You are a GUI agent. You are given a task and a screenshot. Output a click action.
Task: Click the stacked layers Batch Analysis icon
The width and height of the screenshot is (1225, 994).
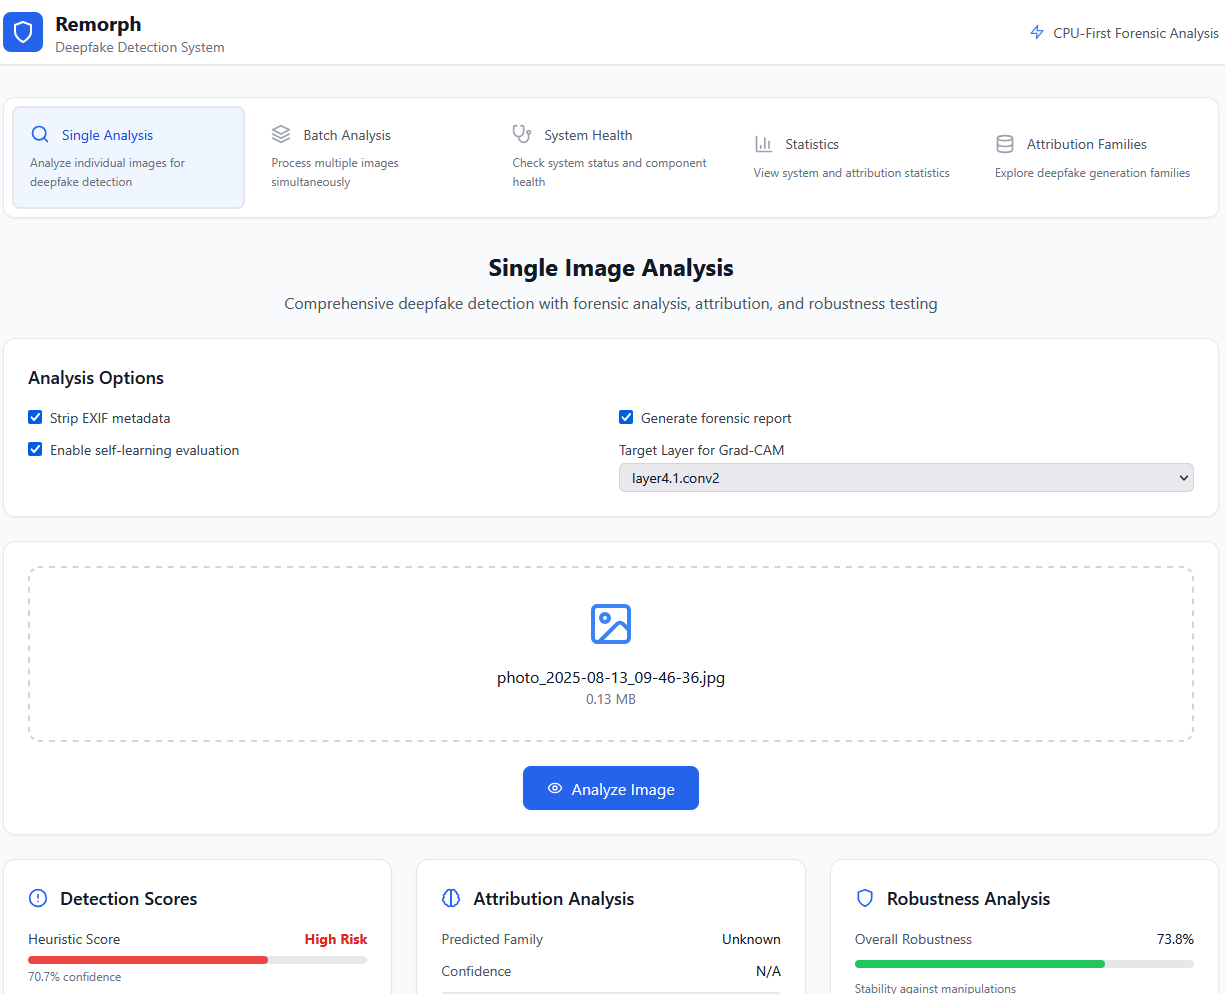[x=281, y=134]
